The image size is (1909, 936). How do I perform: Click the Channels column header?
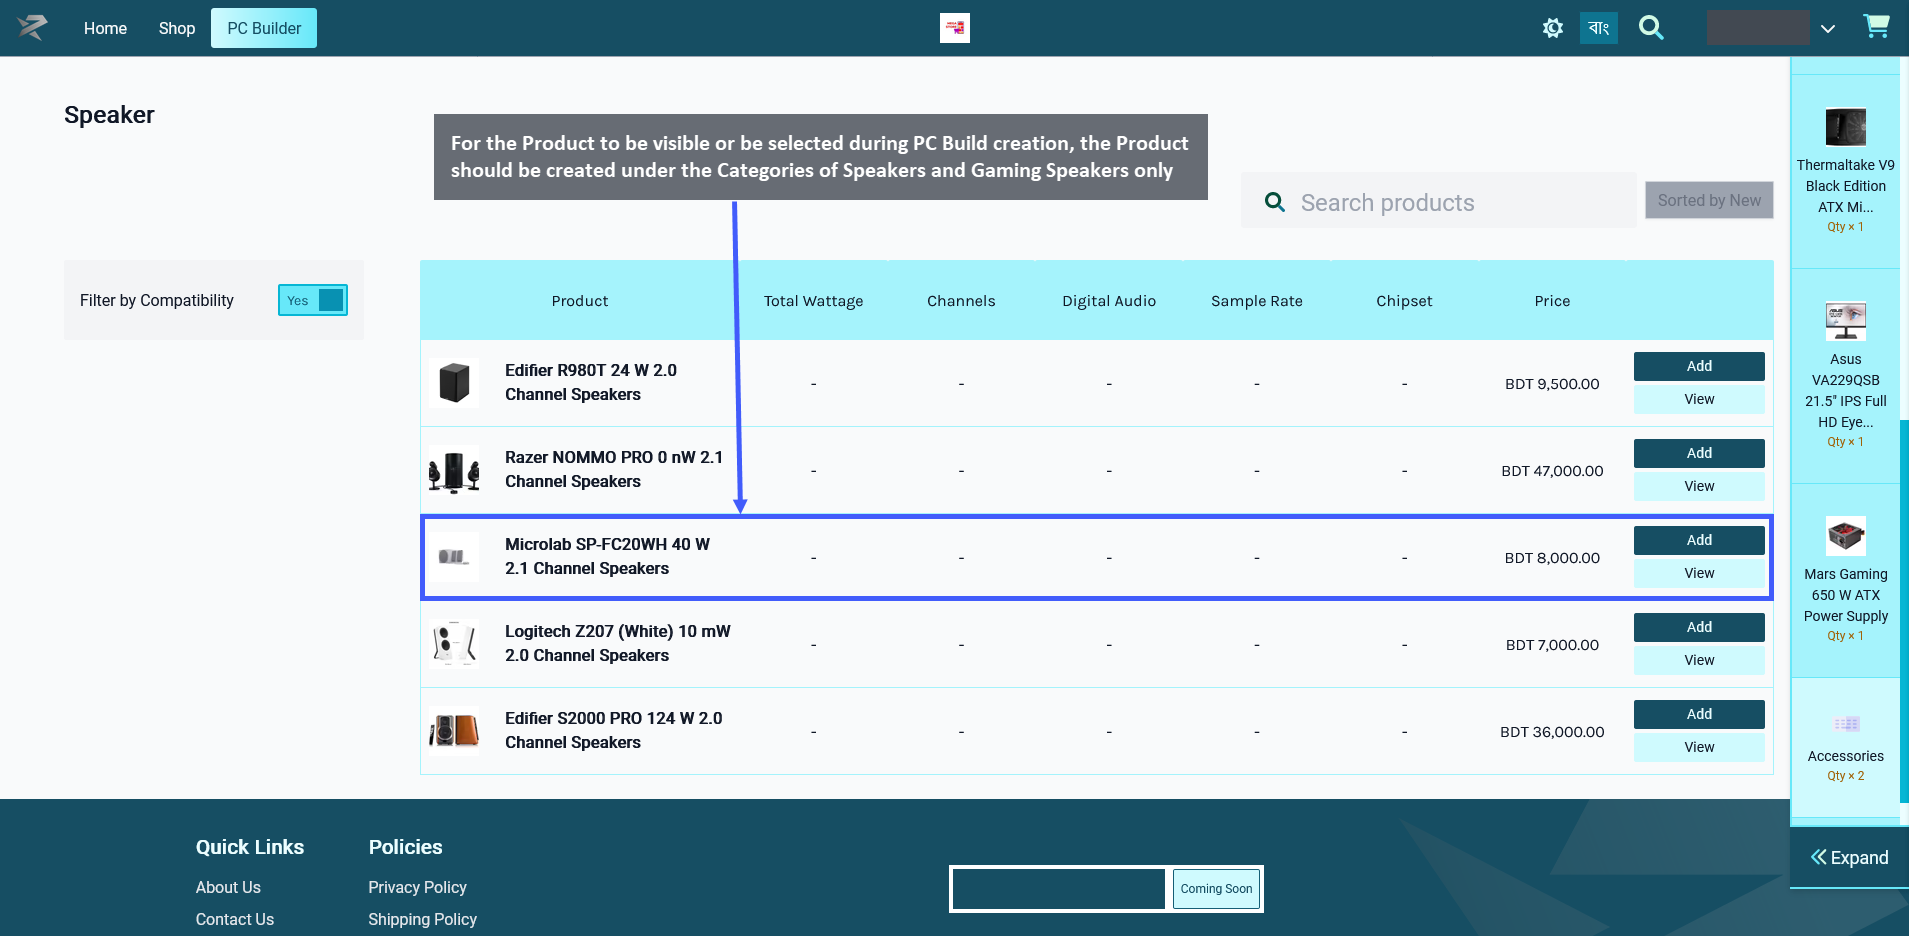(961, 301)
